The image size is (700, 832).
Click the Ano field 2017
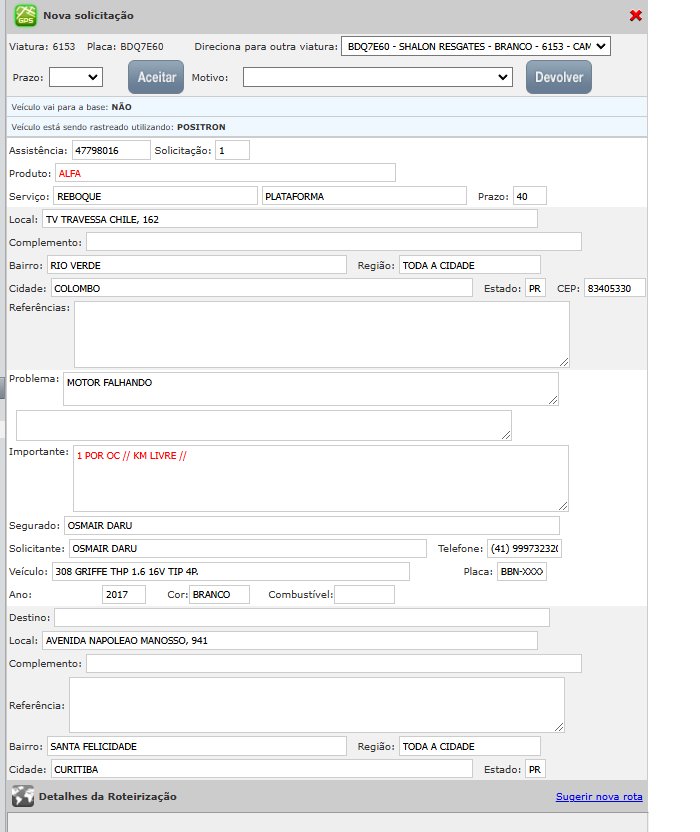[124, 594]
